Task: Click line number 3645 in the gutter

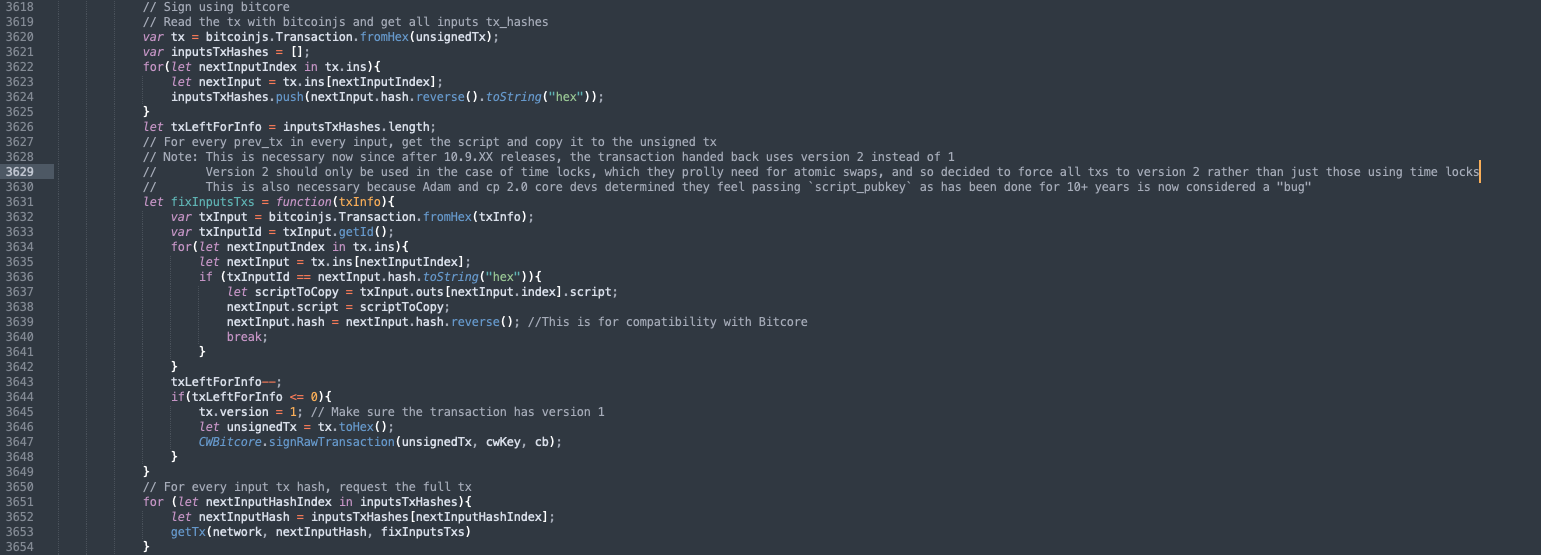Action: click(x=20, y=412)
